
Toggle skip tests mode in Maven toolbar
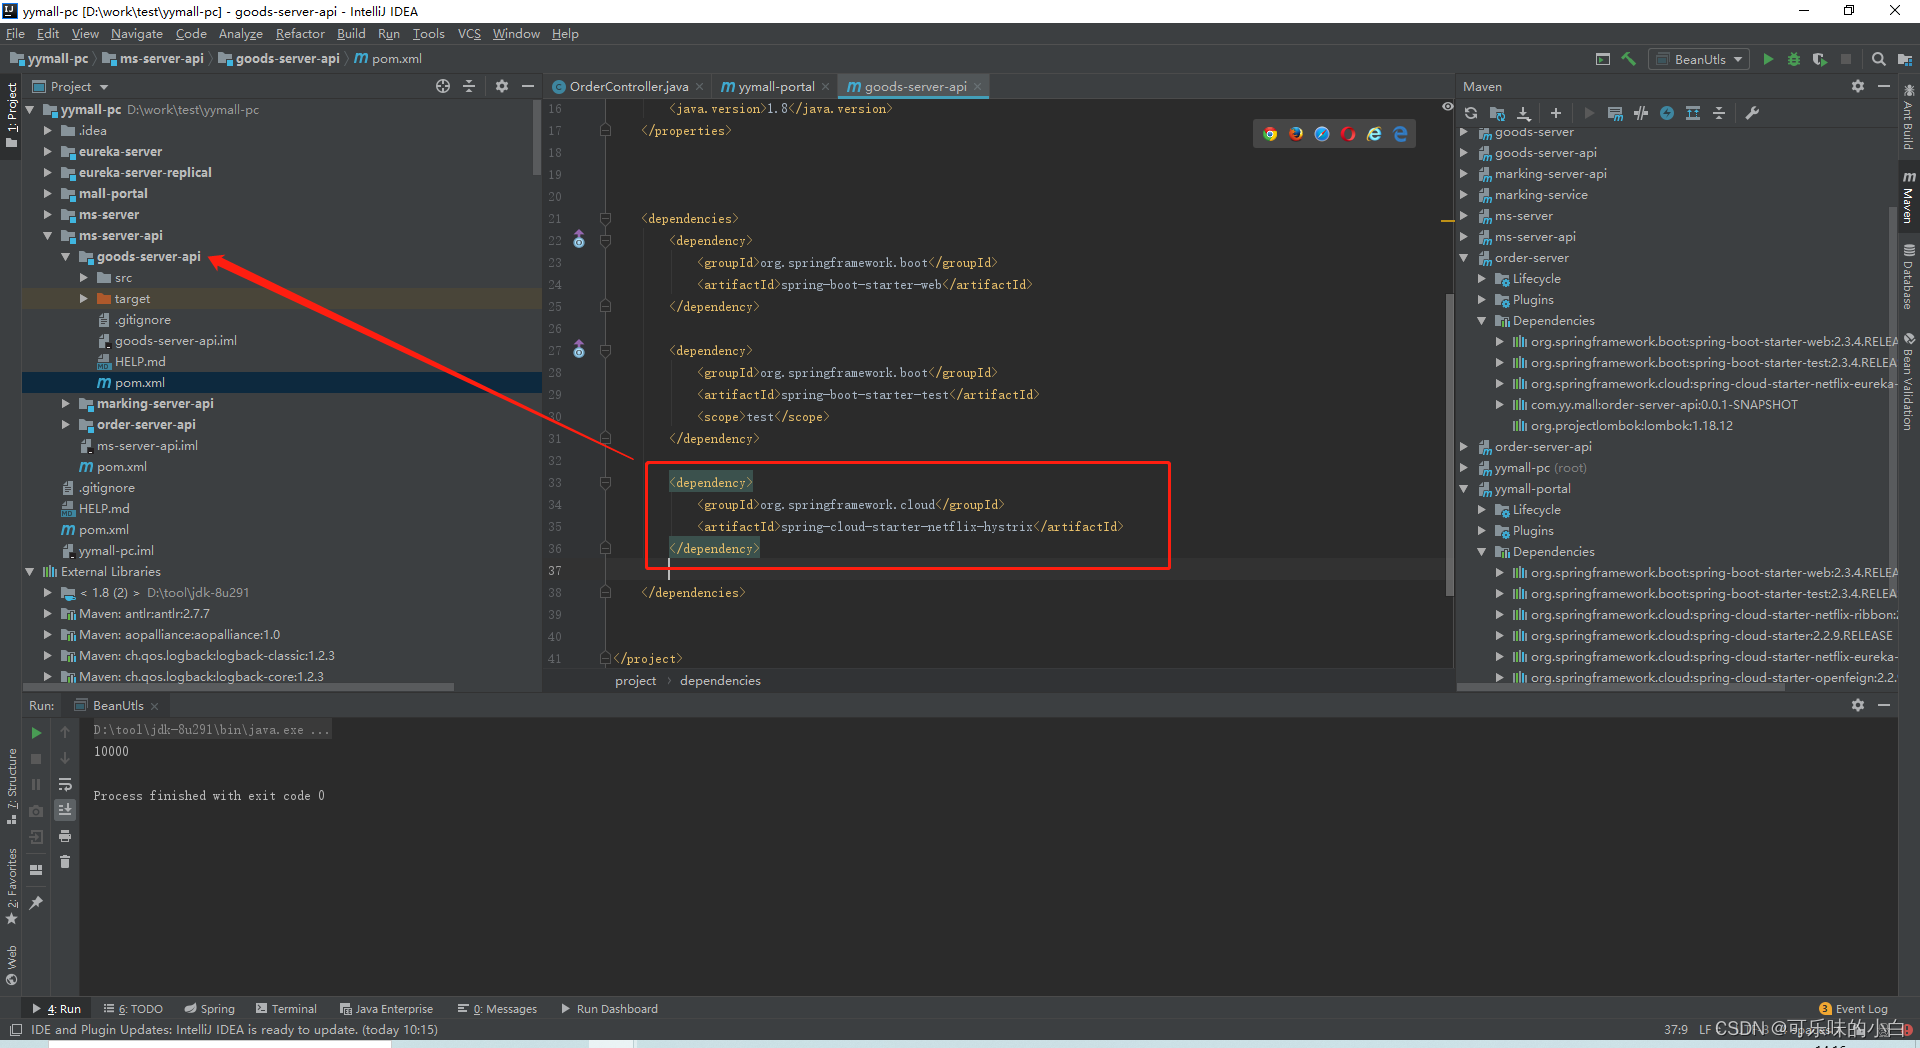[x=1667, y=113]
